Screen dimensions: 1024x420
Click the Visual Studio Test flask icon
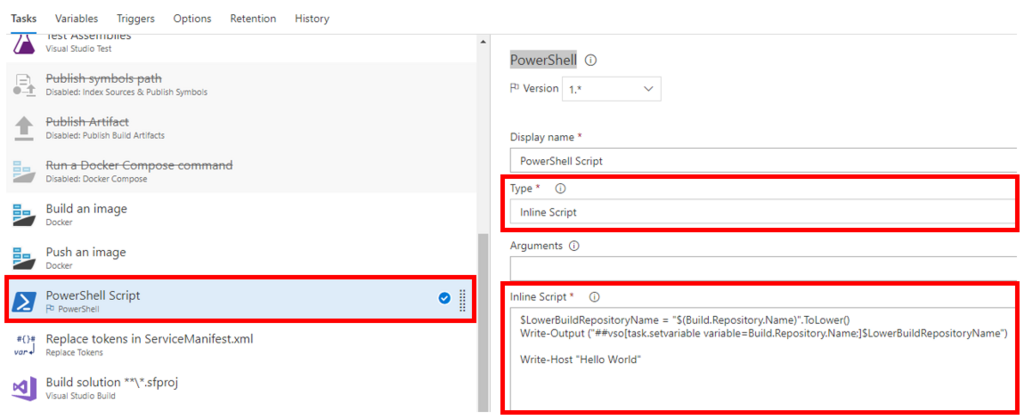pyautogui.click(x=25, y=44)
